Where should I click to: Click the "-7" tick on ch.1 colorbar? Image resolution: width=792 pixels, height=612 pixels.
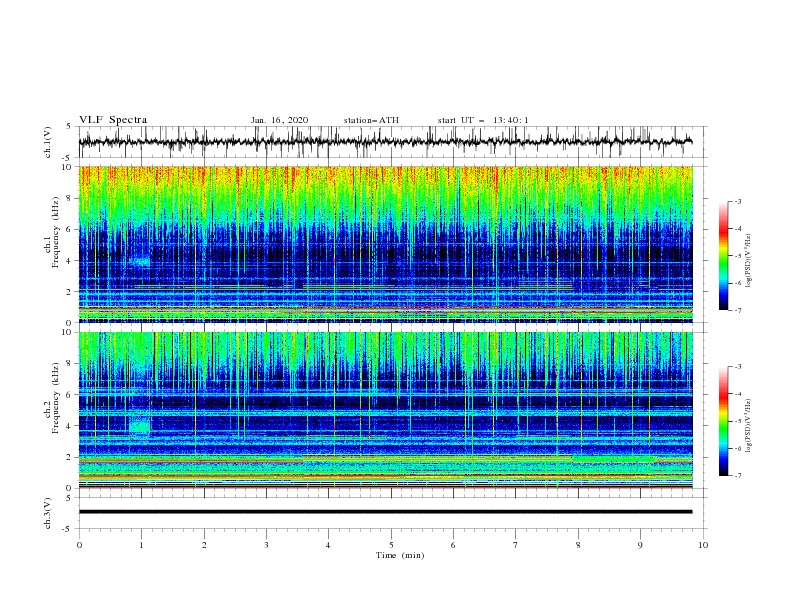coord(737,310)
